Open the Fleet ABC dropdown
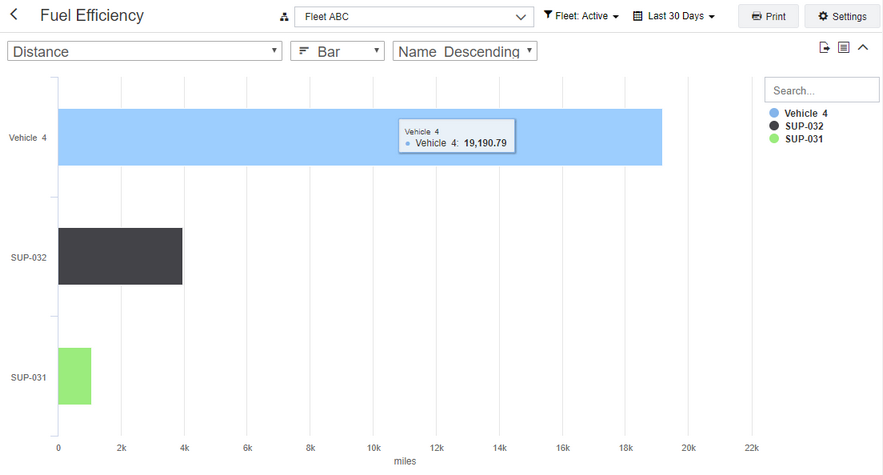Screen dimensions: 883x475 click(414, 17)
